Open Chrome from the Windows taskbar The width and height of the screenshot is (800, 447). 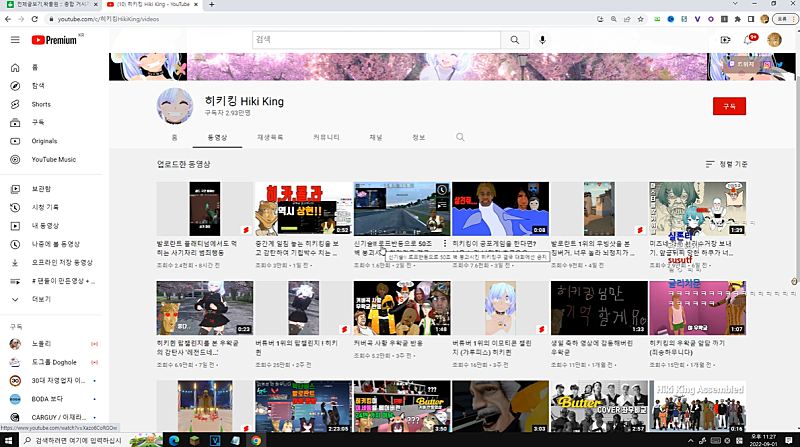click(x=256, y=439)
